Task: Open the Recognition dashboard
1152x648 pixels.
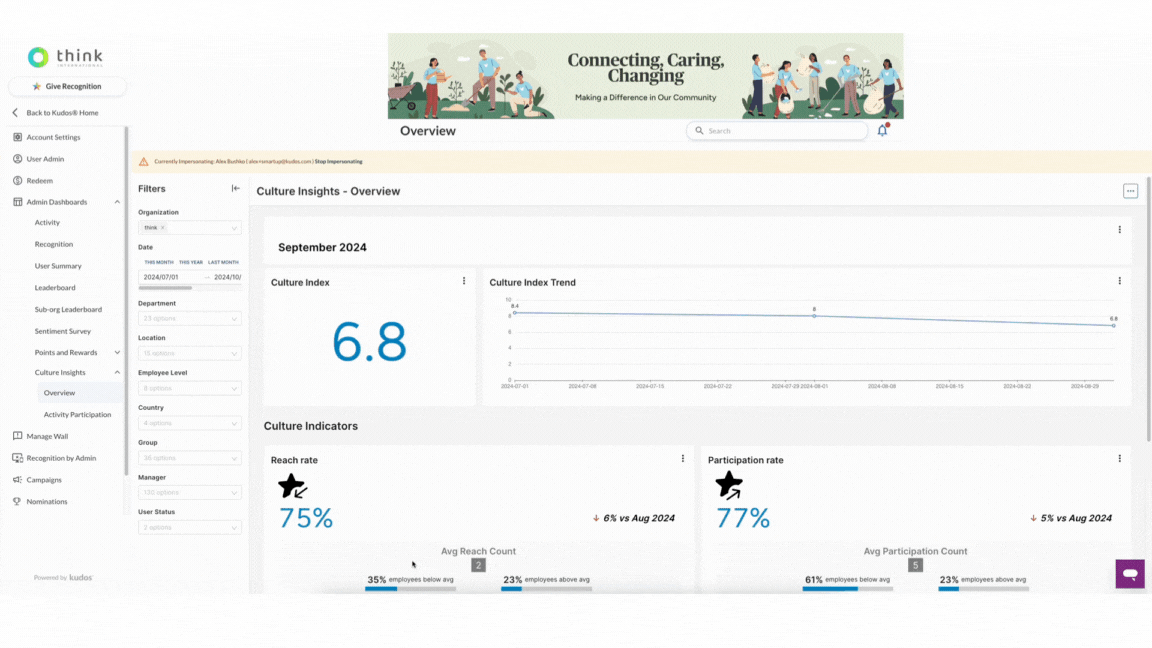Action: tap(54, 244)
